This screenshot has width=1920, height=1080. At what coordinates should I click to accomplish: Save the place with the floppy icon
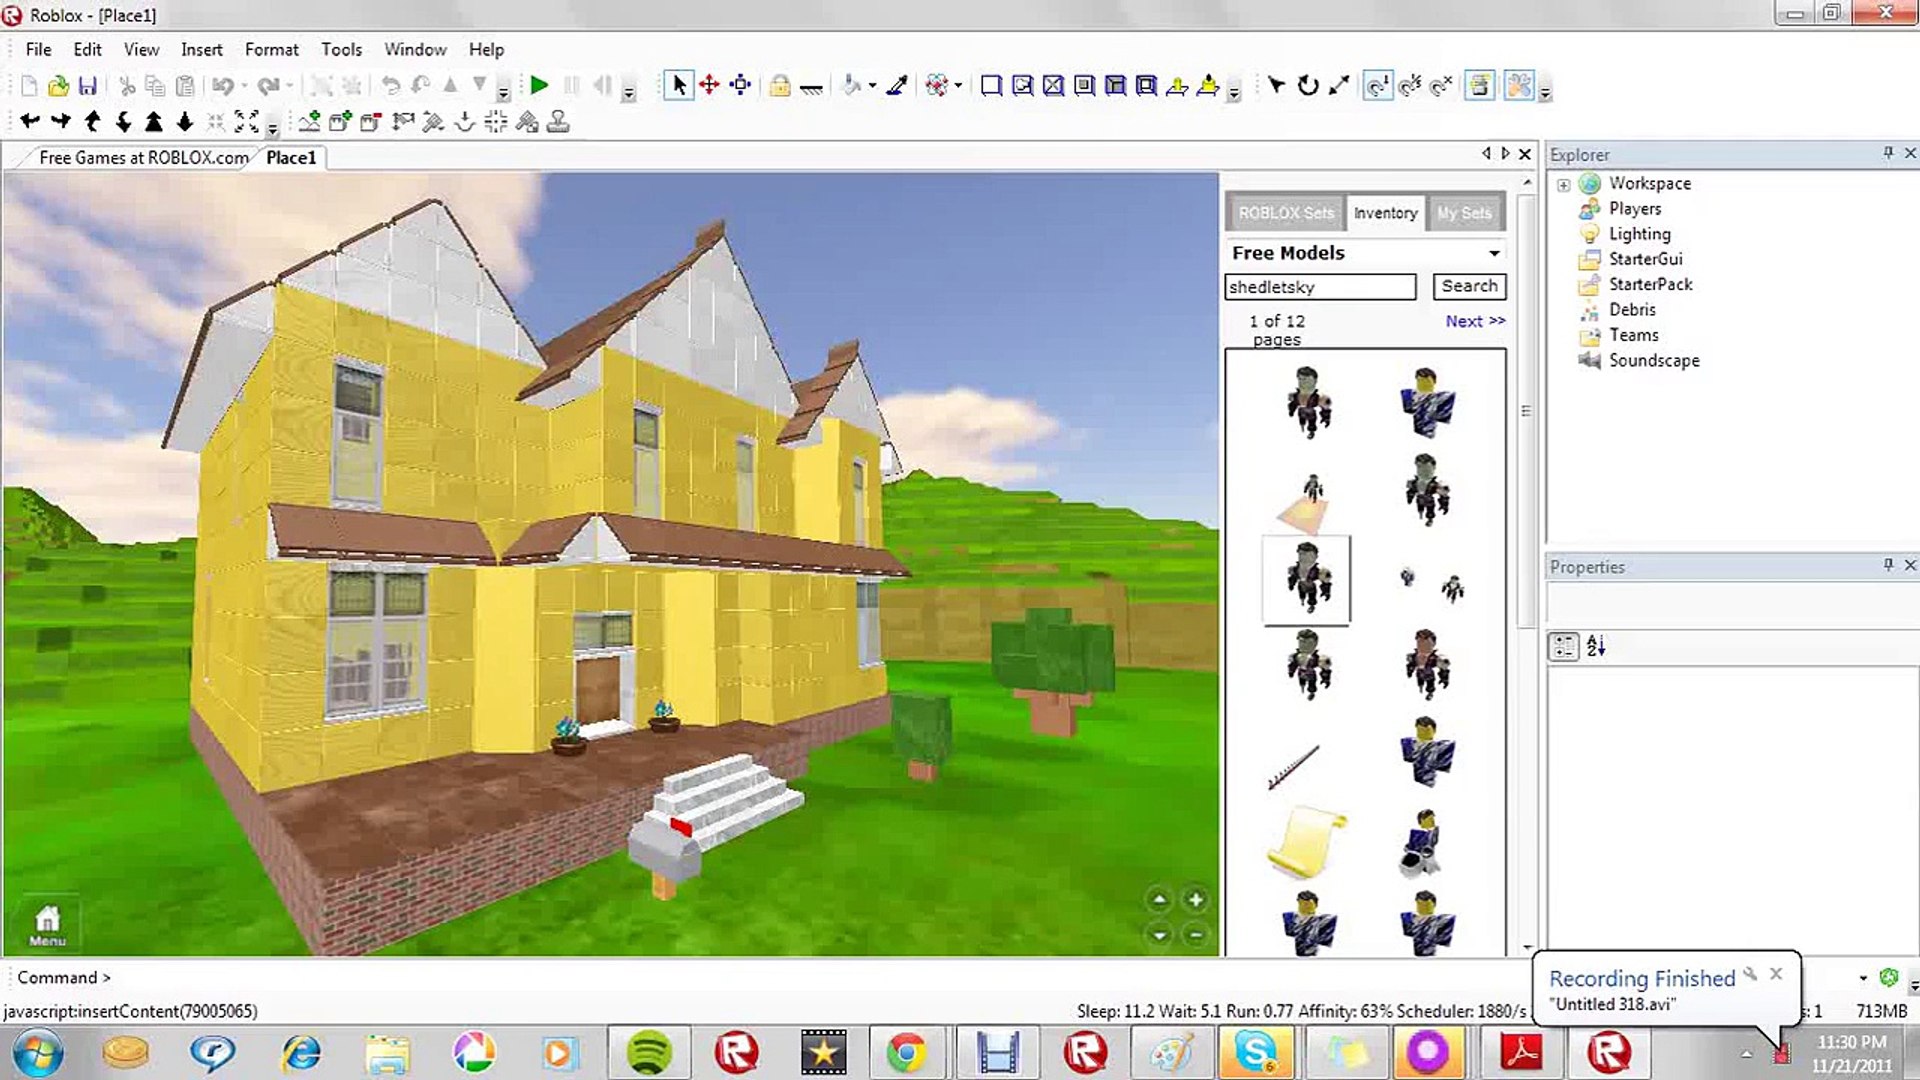pyautogui.click(x=88, y=86)
